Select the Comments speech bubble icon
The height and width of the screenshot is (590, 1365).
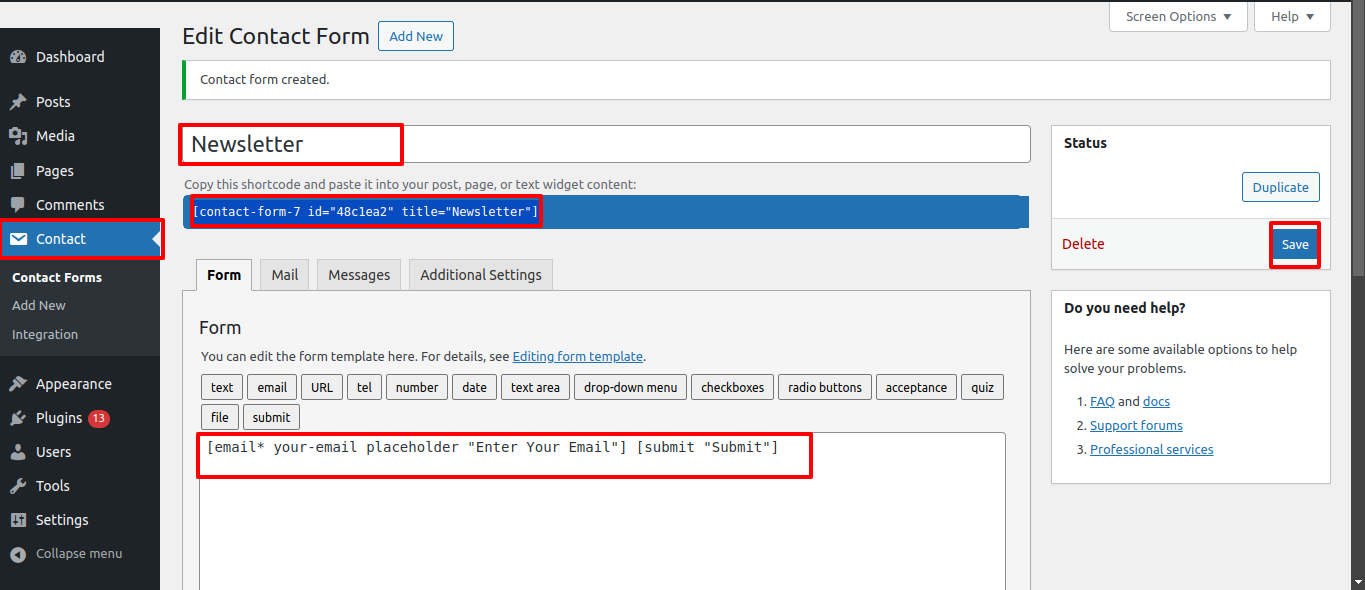point(18,205)
